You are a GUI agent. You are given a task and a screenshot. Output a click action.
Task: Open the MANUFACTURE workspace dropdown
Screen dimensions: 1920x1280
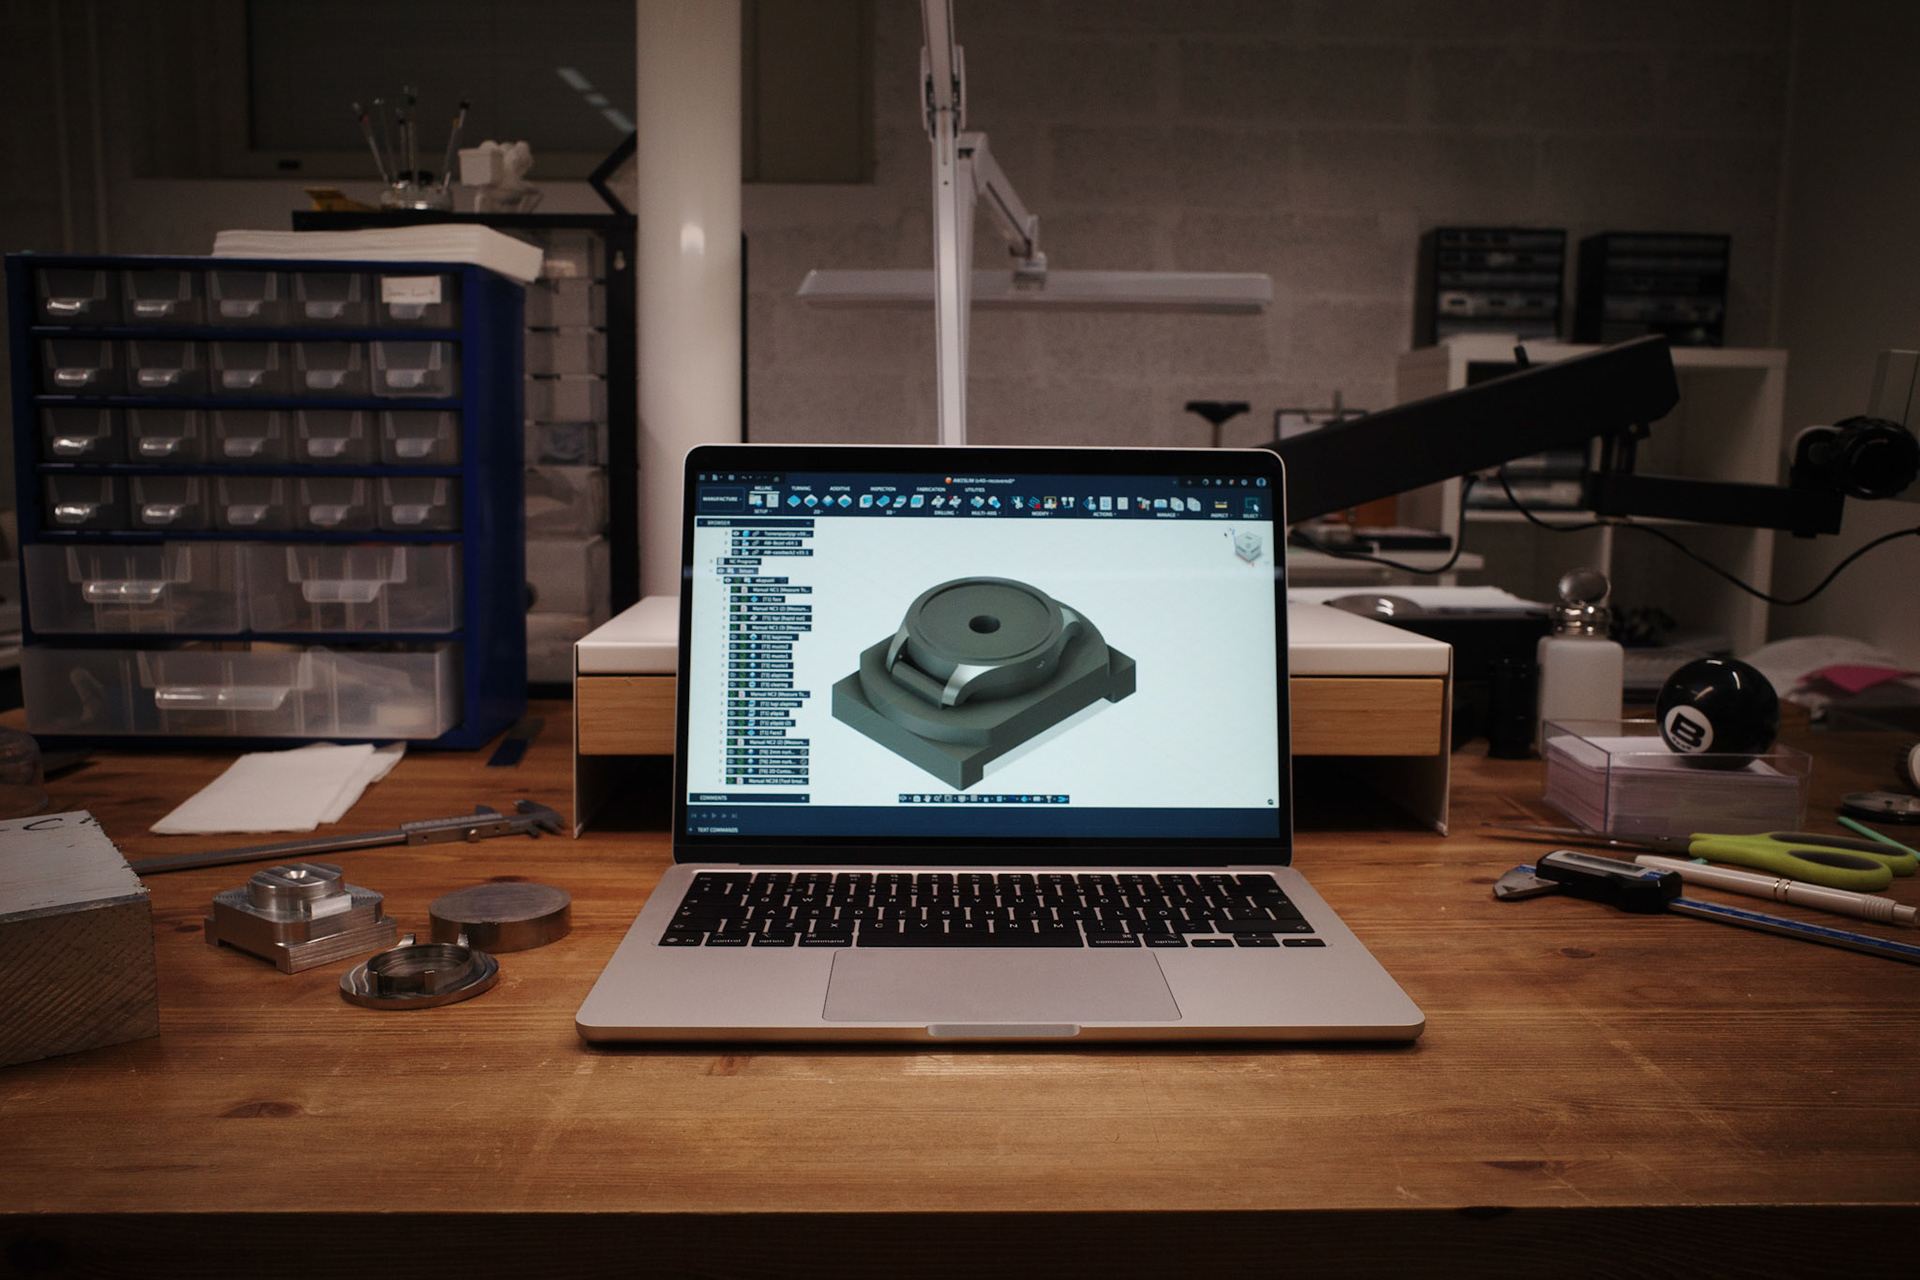click(721, 499)
